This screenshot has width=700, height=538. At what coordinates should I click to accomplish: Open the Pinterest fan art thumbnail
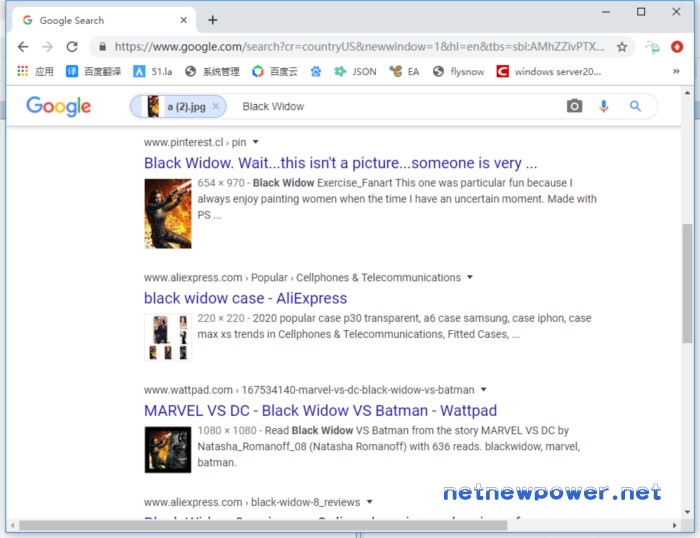(168, 213)
